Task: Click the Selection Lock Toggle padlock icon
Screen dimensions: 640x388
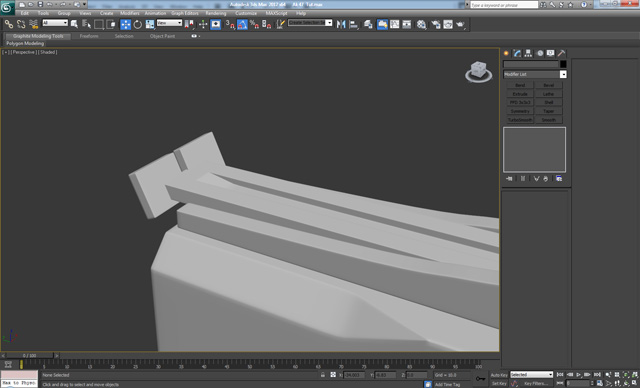Action: [x=323, y=375]
